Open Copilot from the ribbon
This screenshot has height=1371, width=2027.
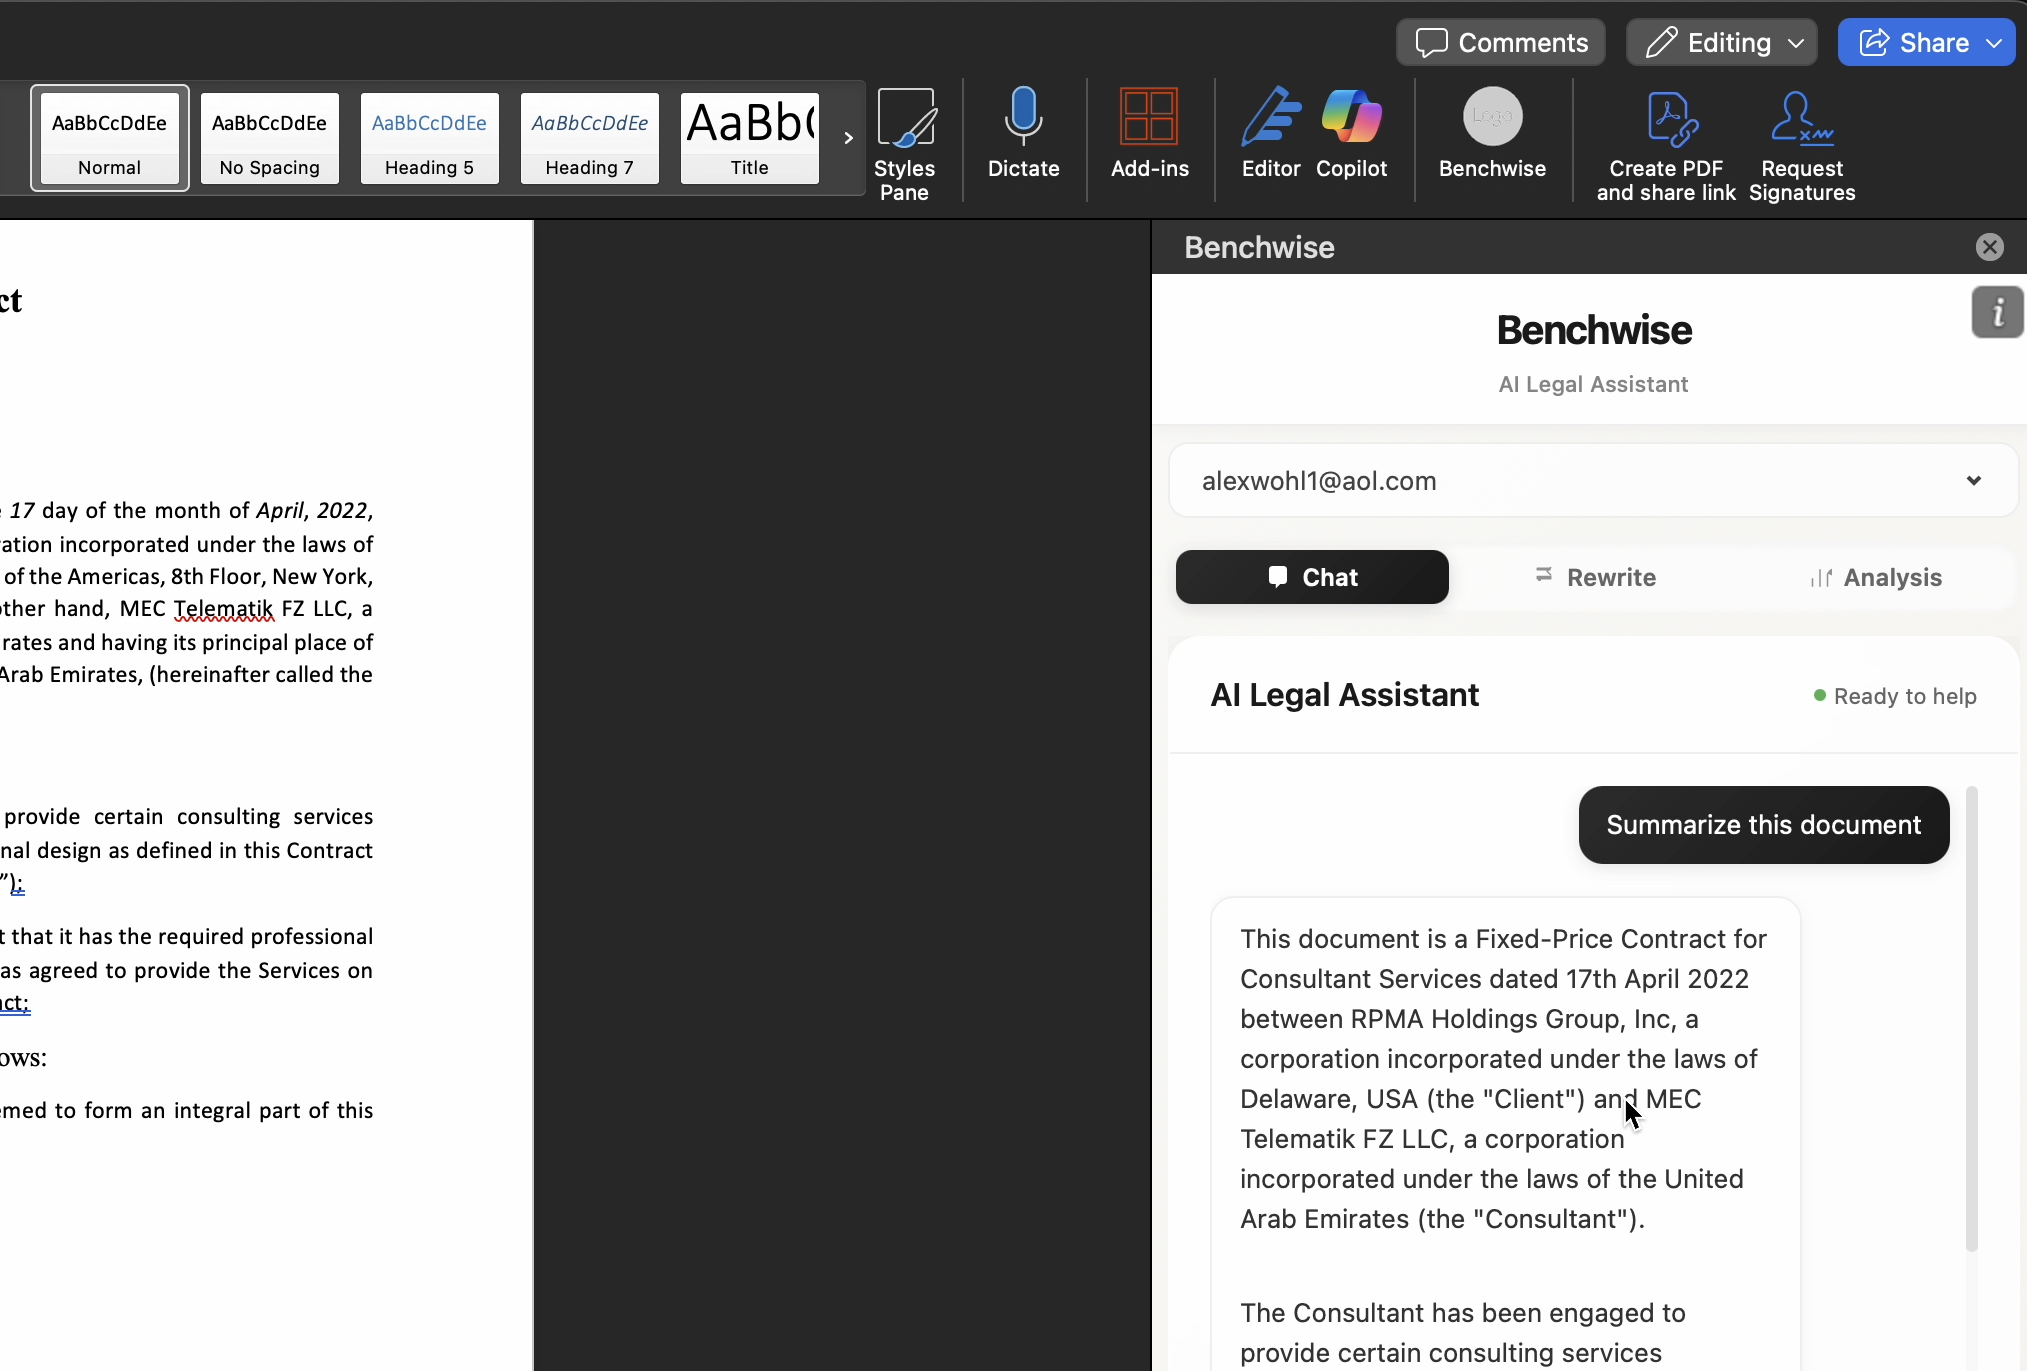(x=1351, y=133)
